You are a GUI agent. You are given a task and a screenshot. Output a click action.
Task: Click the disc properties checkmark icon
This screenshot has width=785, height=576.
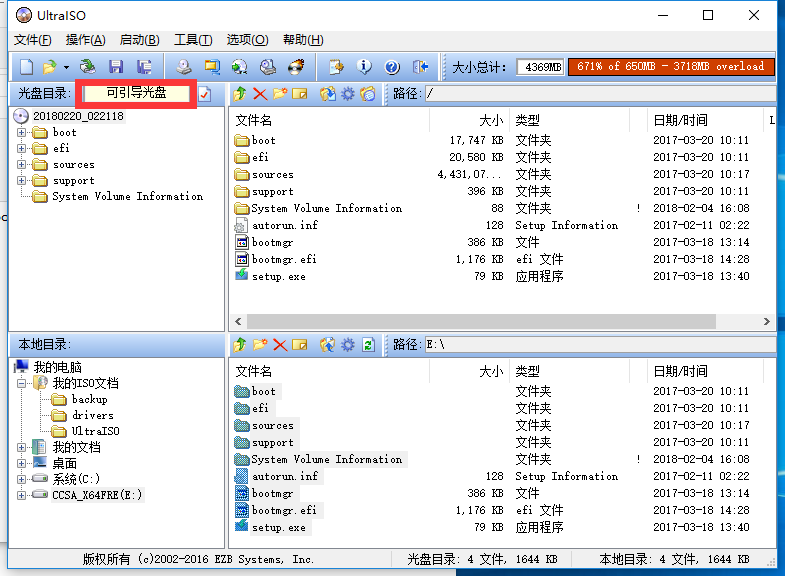click(204, 94)
